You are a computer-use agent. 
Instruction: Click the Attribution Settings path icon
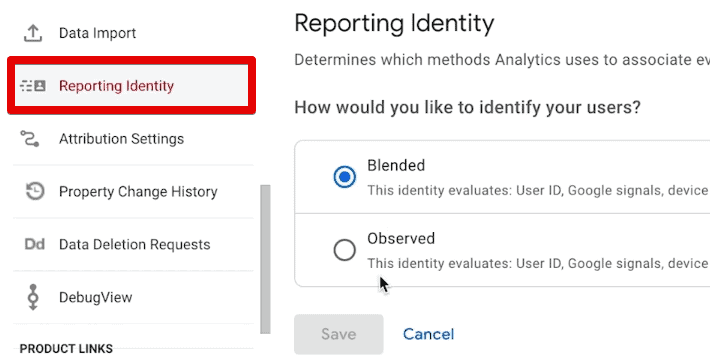click(x=30, y=139)
